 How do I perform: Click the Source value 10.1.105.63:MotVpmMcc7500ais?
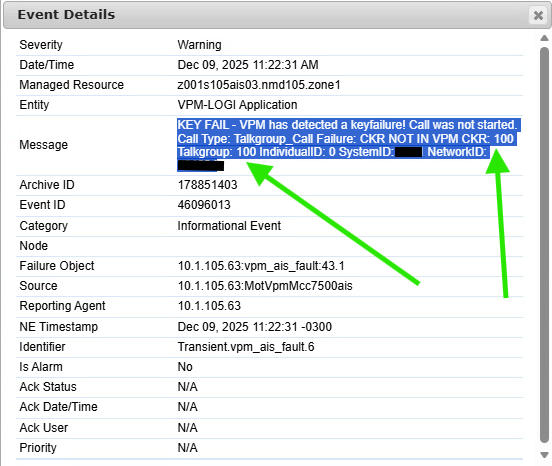[265, 286]
